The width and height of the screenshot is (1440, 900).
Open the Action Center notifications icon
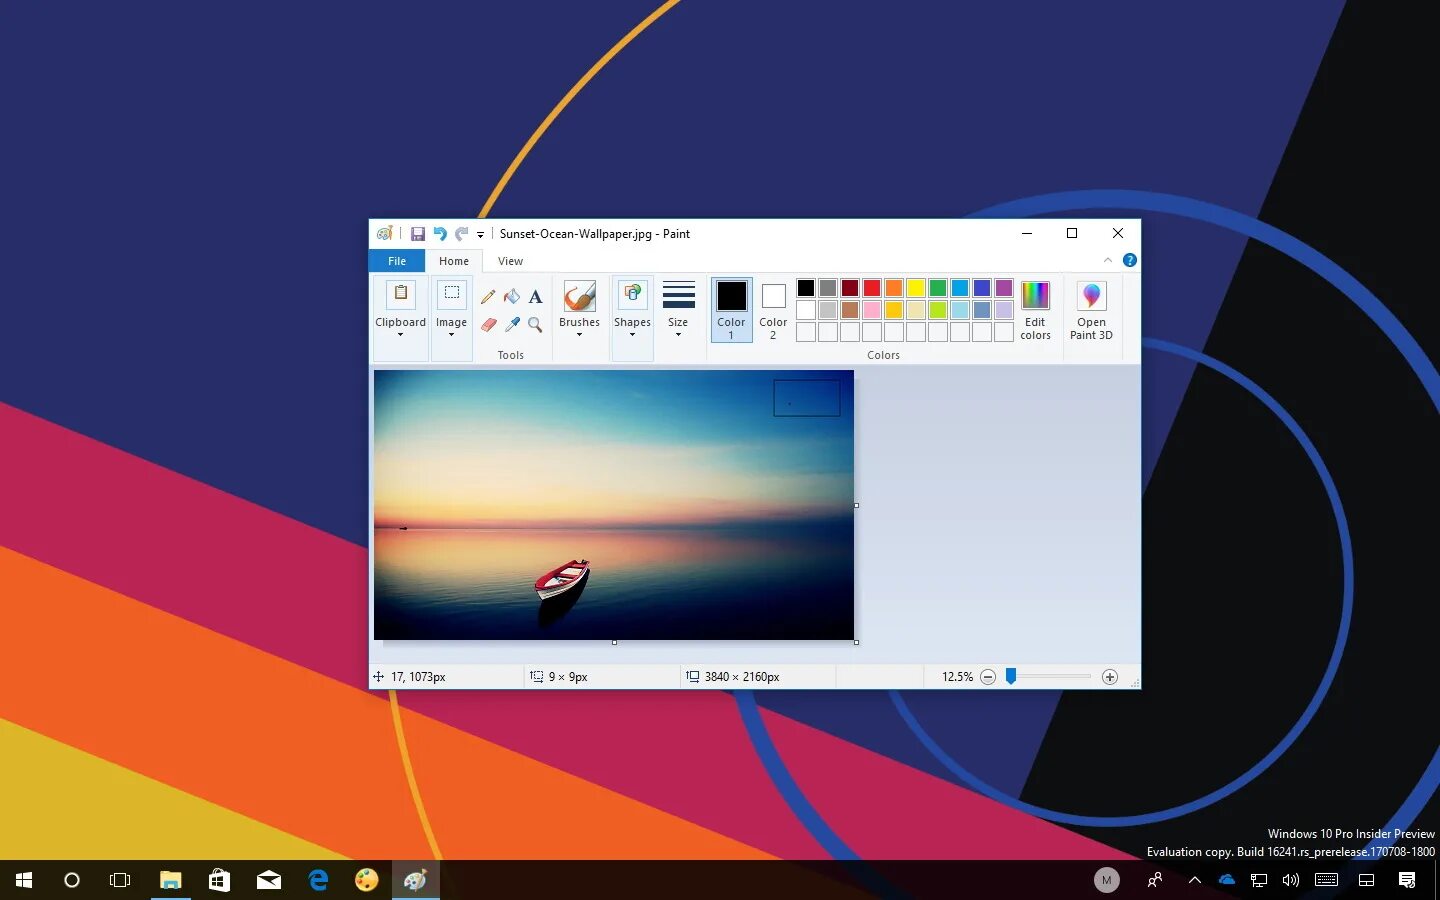pyautogui.click(x=1407, y=880)
